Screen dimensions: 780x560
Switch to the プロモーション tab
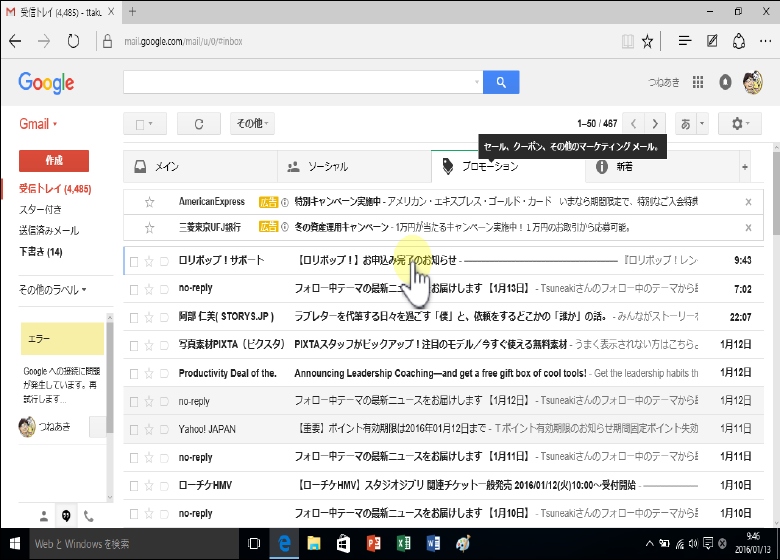(508, 167)
